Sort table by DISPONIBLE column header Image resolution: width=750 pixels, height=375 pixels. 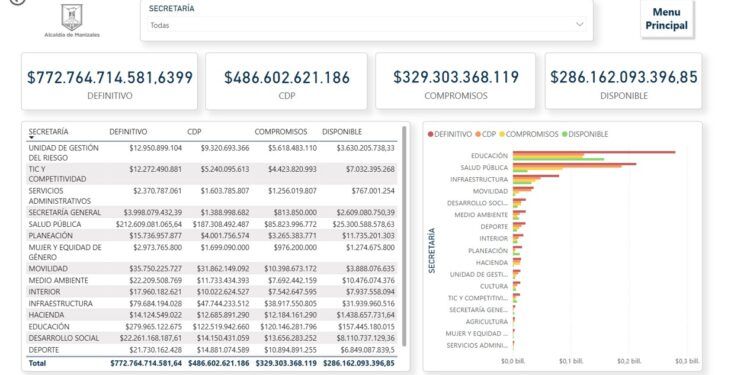coord(342,132)
